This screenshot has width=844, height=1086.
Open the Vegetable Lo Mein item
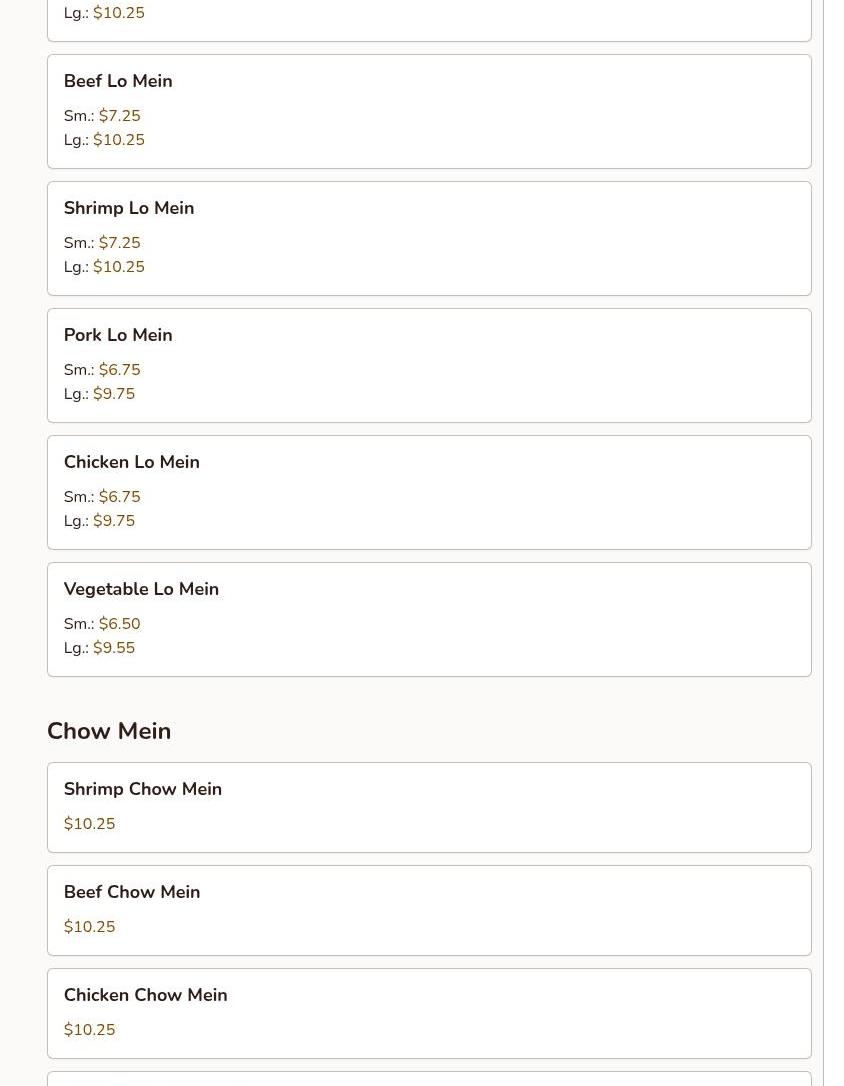click(429, 619)
